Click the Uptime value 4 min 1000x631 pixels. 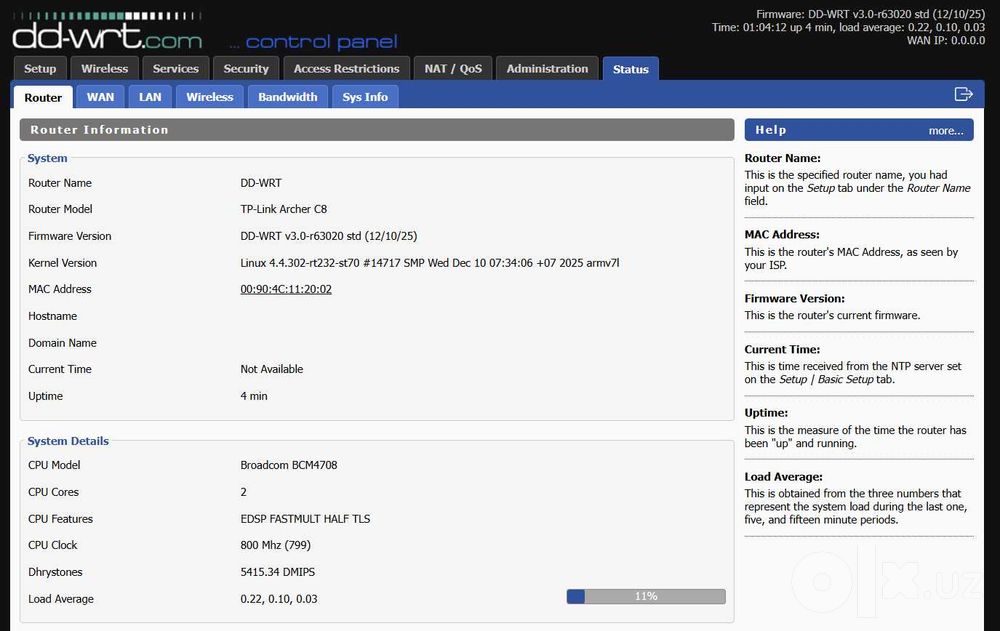pyautogui.click(x=254, y=396)
